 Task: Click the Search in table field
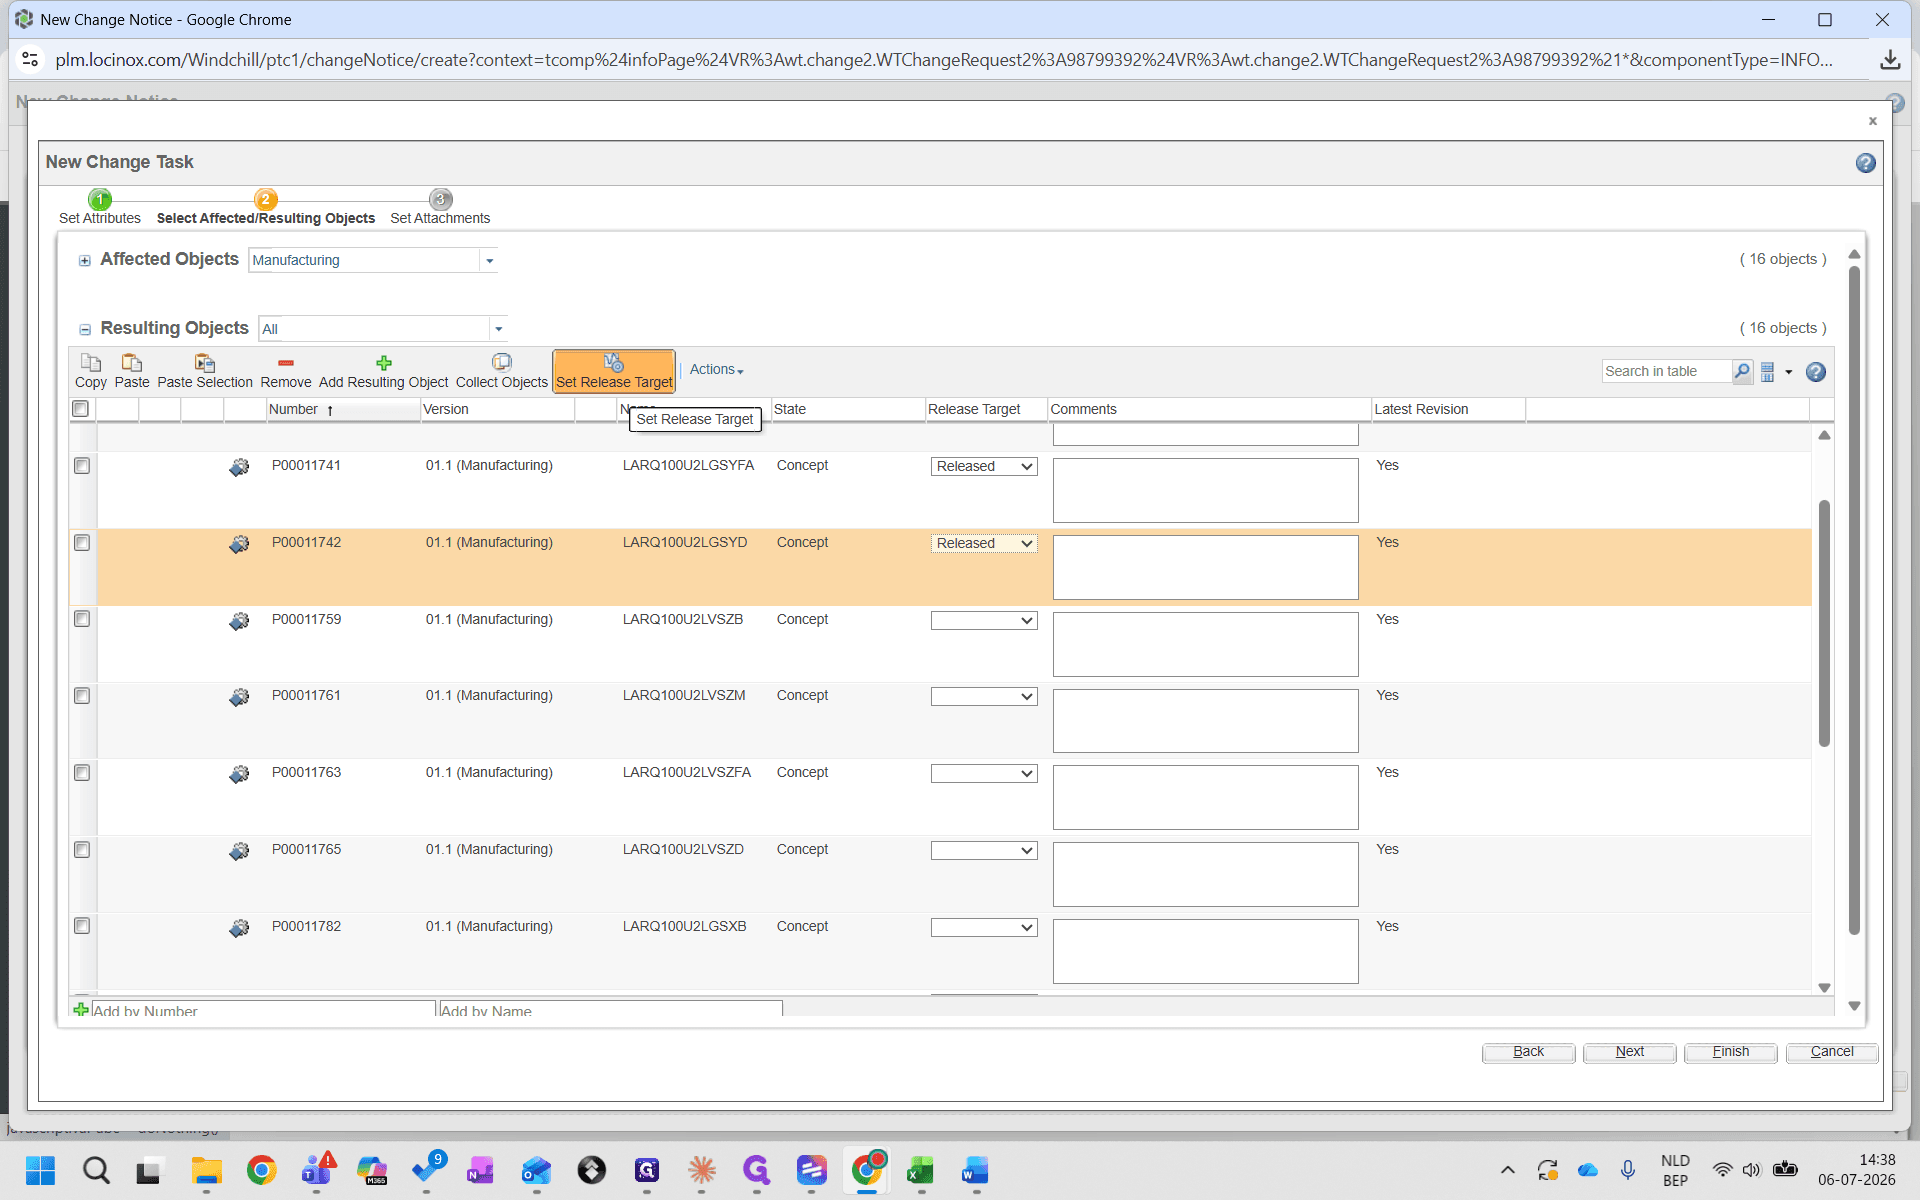coord(1665,371)
